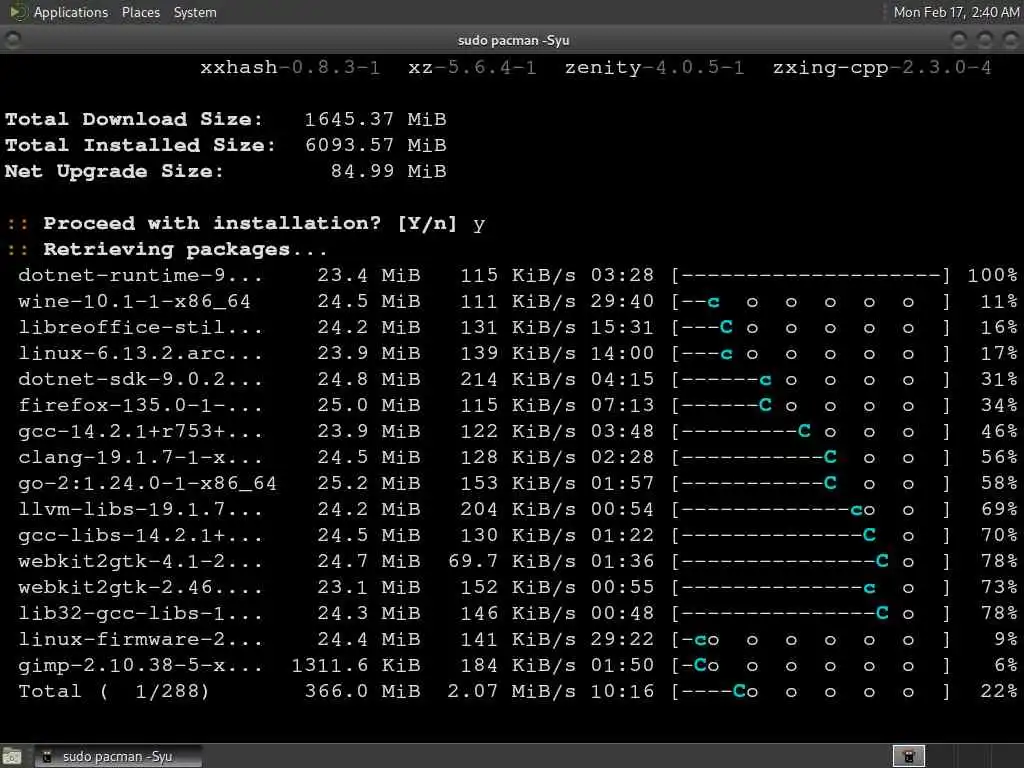The height and width of the screenshot is (768, 1024).
Task: Click the linux-firmware-2... package name
Action: (x=140, y=640)
